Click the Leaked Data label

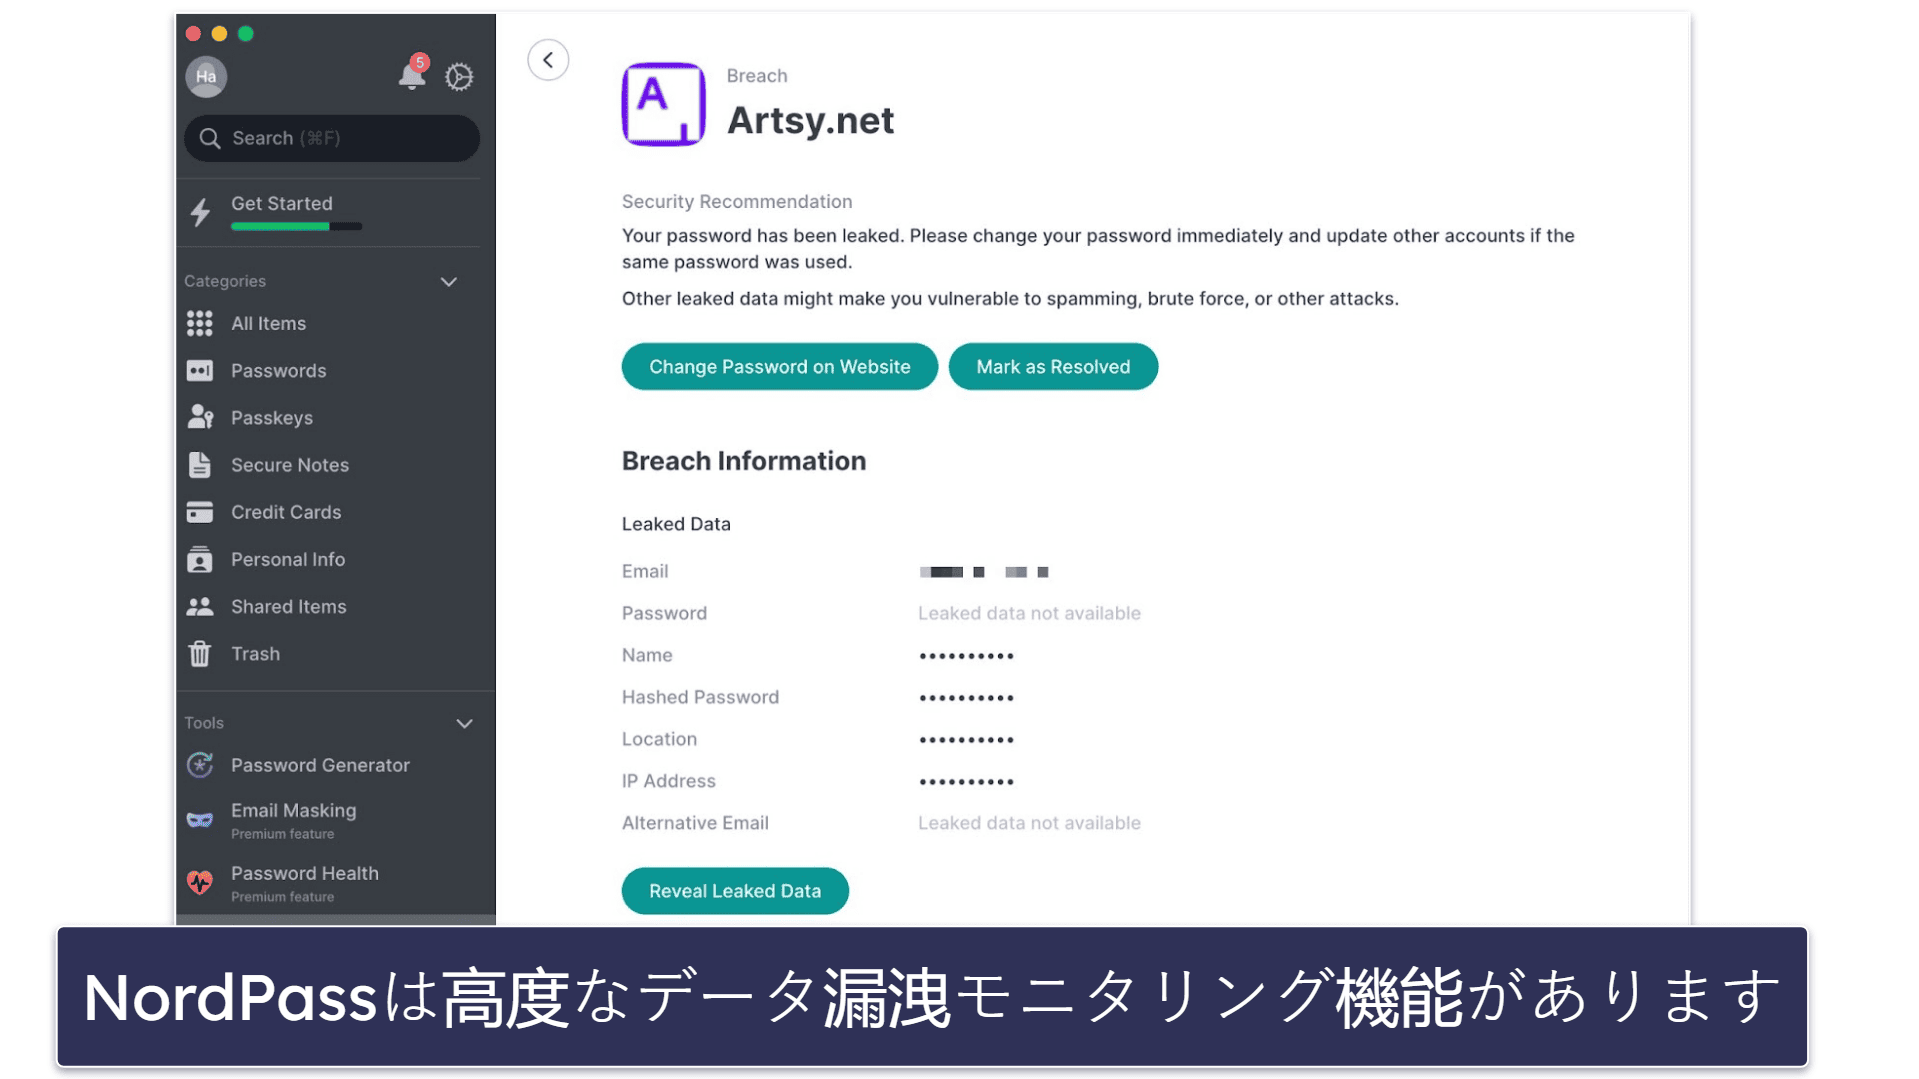[x=676, y=524]
